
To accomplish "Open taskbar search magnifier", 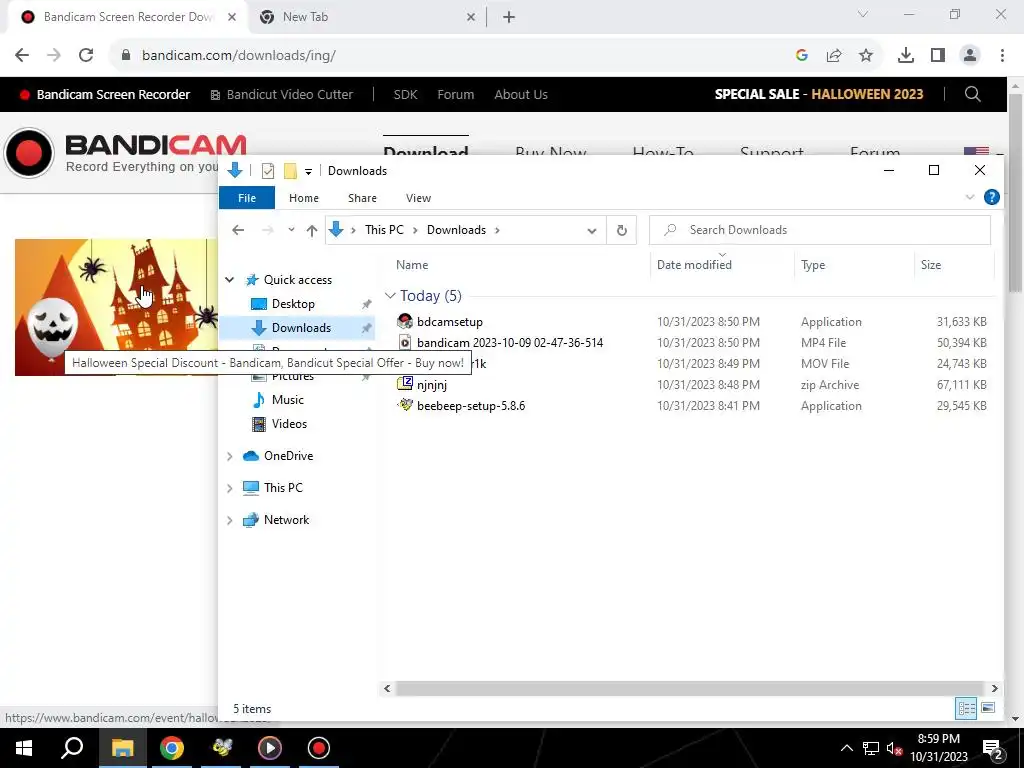I will pos(72,748).
